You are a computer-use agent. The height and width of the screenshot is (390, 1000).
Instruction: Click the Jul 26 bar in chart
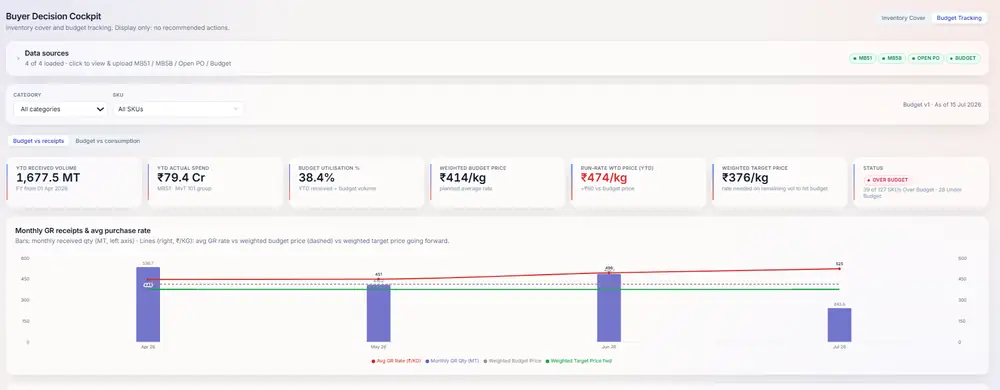[x=839, y=325]
